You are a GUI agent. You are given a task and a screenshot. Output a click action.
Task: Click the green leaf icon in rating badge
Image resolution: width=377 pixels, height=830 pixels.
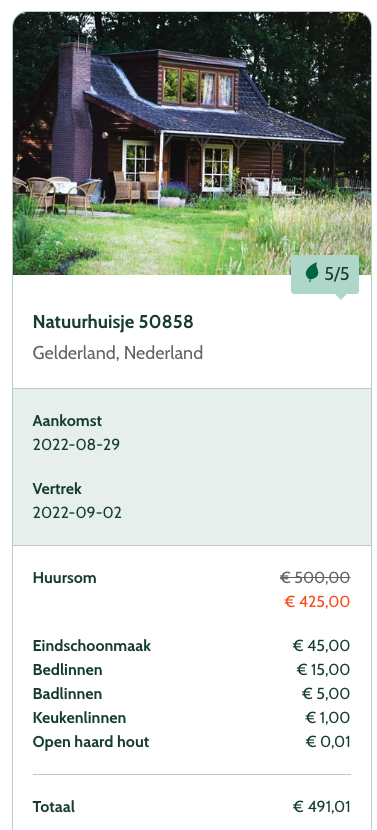[x=312, y=273]
